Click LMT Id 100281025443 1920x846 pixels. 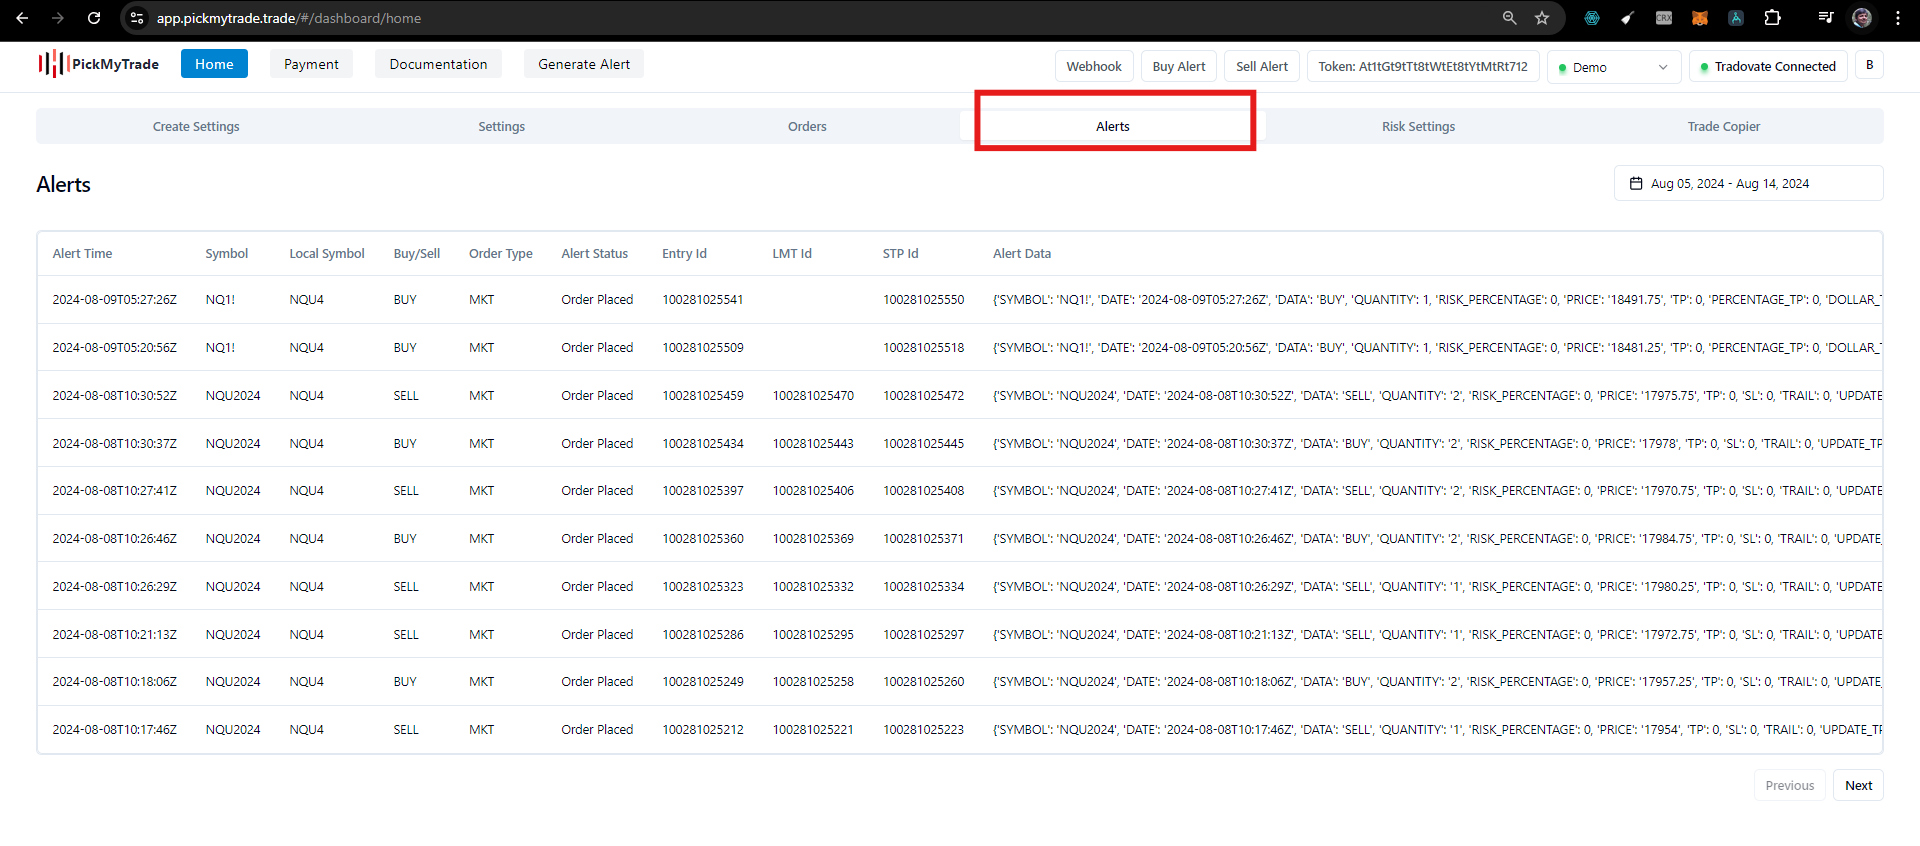coord(813,443)
